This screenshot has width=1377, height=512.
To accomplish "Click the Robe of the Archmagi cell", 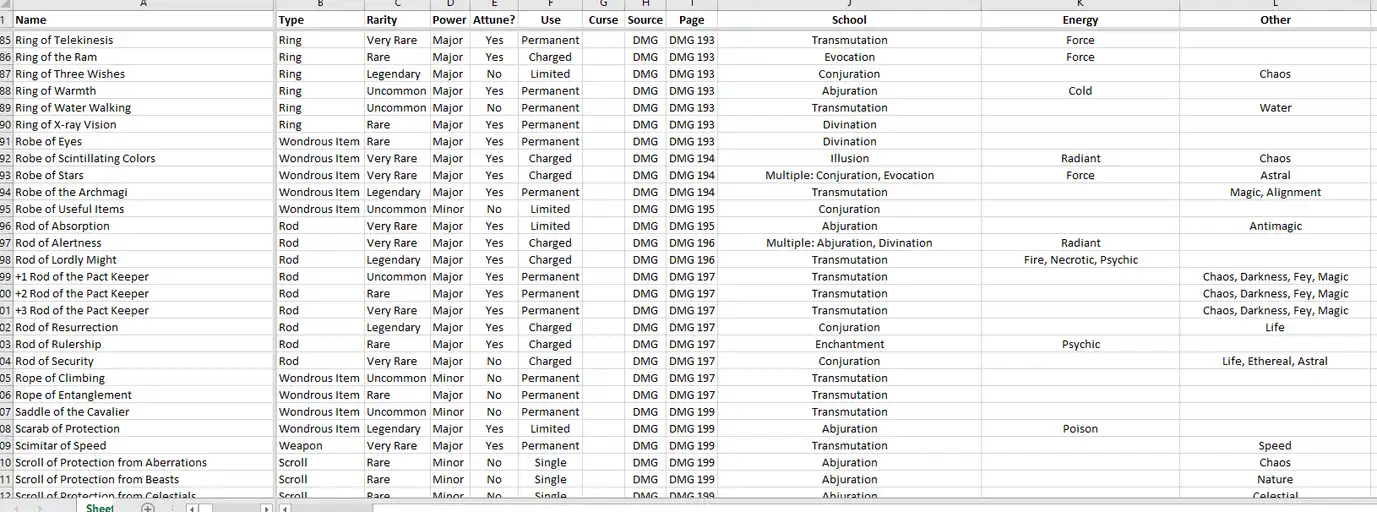I will 143,192.
